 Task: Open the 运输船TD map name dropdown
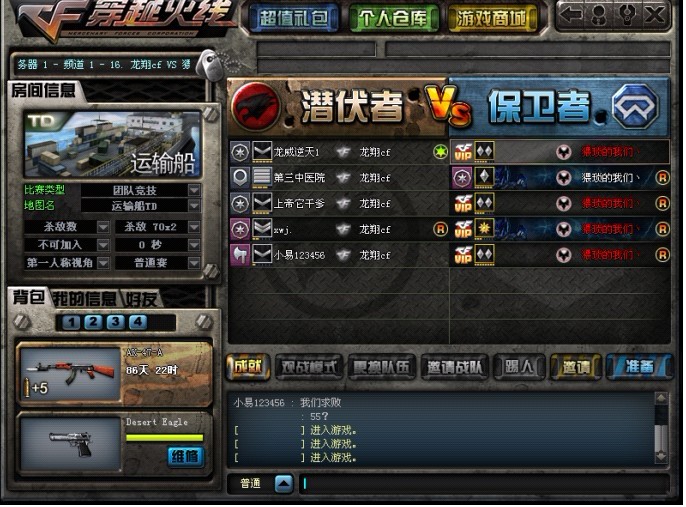(x=194, y=206)
